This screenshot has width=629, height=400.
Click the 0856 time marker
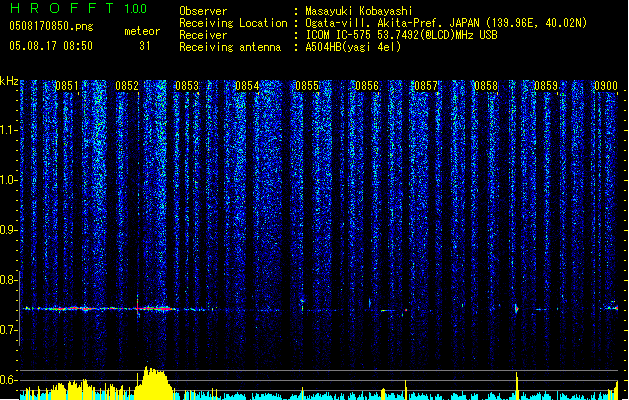click(367, 86)
